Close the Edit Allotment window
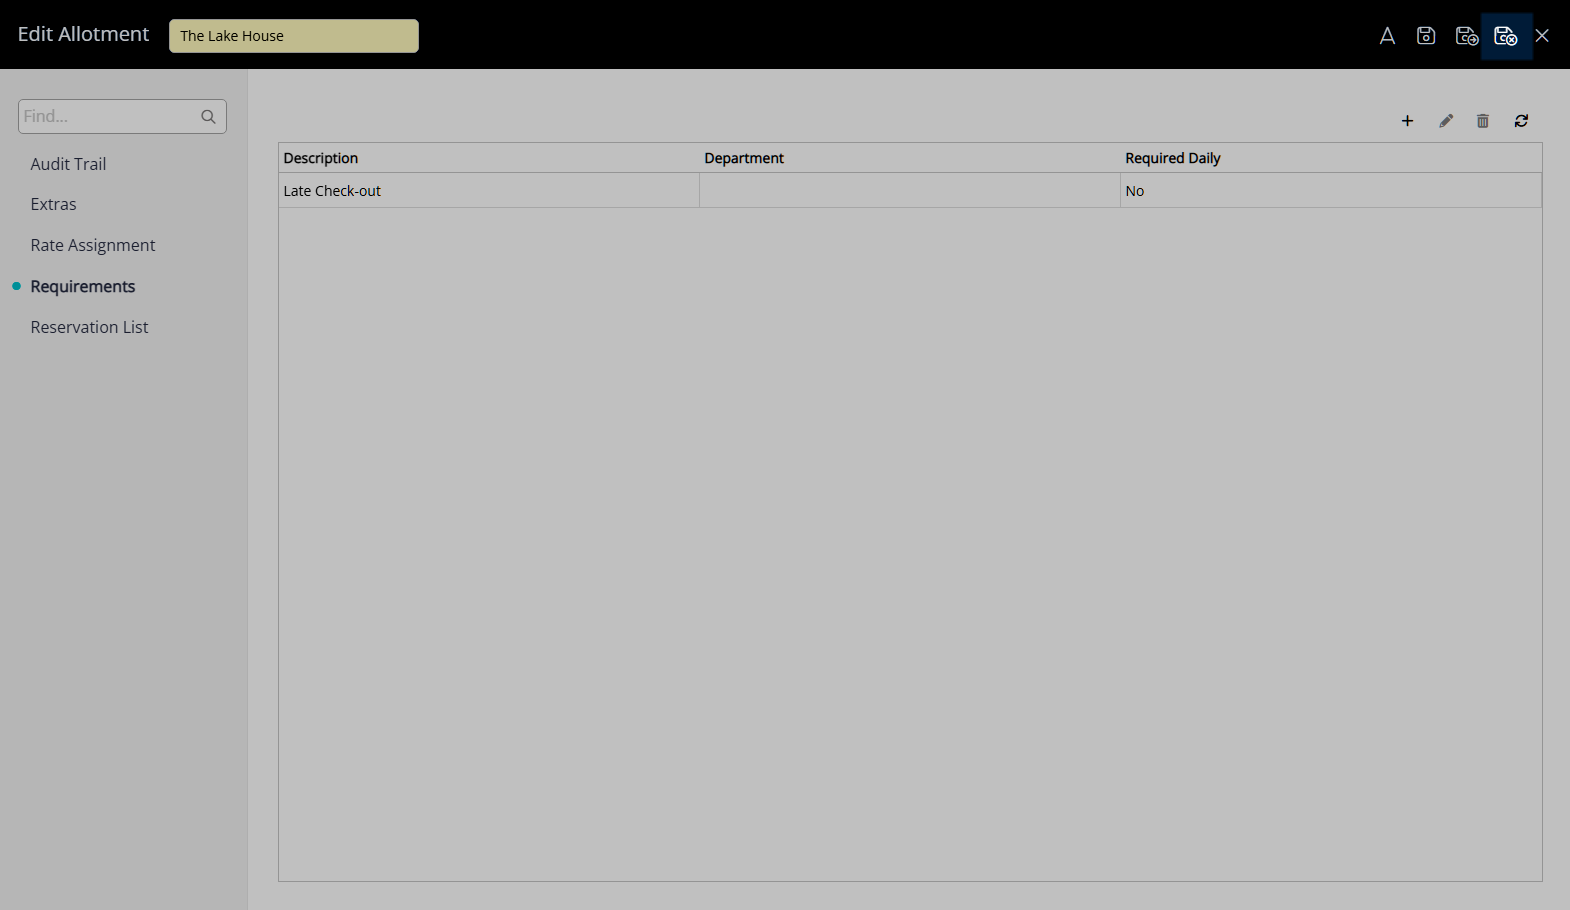The image size is (1570, 910). (1542, 36)
